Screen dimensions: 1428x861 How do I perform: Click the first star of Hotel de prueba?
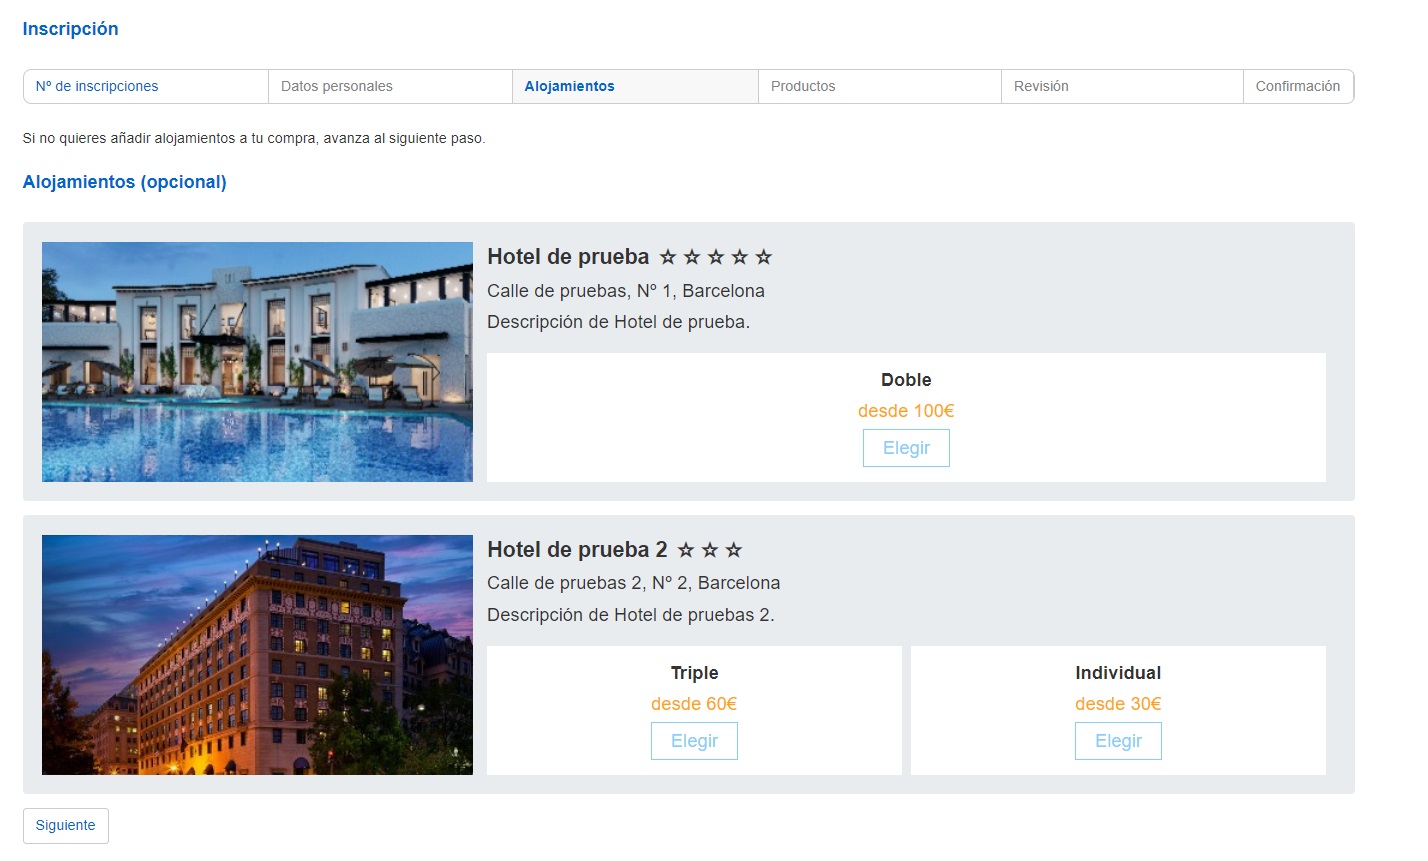pyautogui.click(x=668, y=258)
